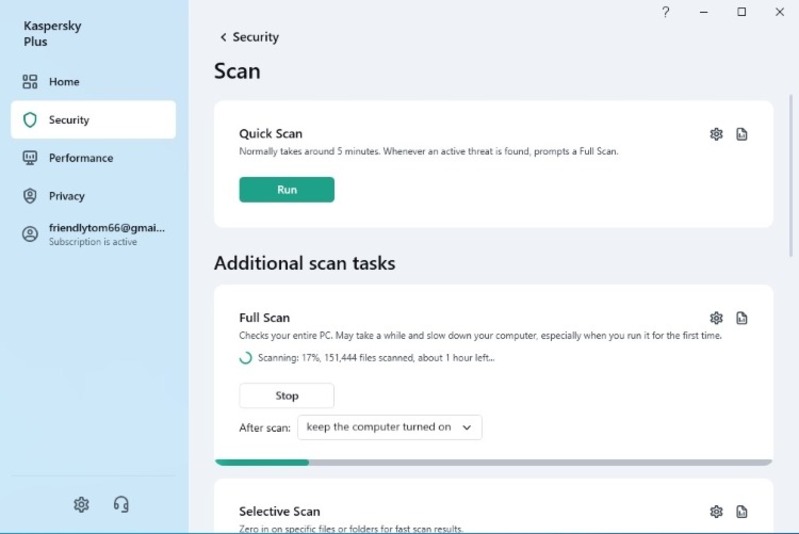The image size is (799, 534).
Task: Maximize the Kaspersky window
Action: (741, 12)
